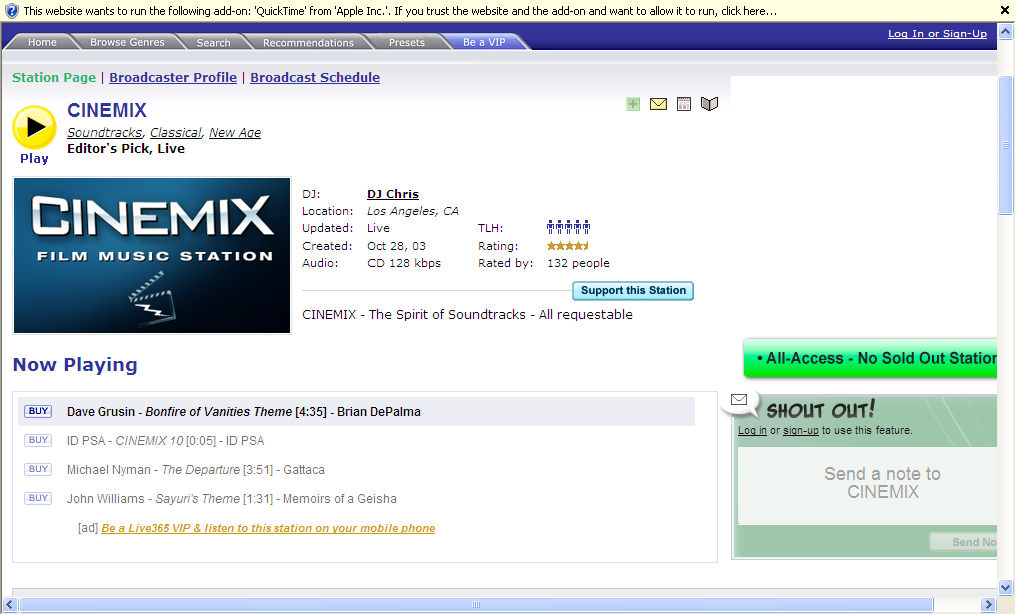Click the horizontal scrollbar right arrow
1016x615 pixels.
coord(988,605)
